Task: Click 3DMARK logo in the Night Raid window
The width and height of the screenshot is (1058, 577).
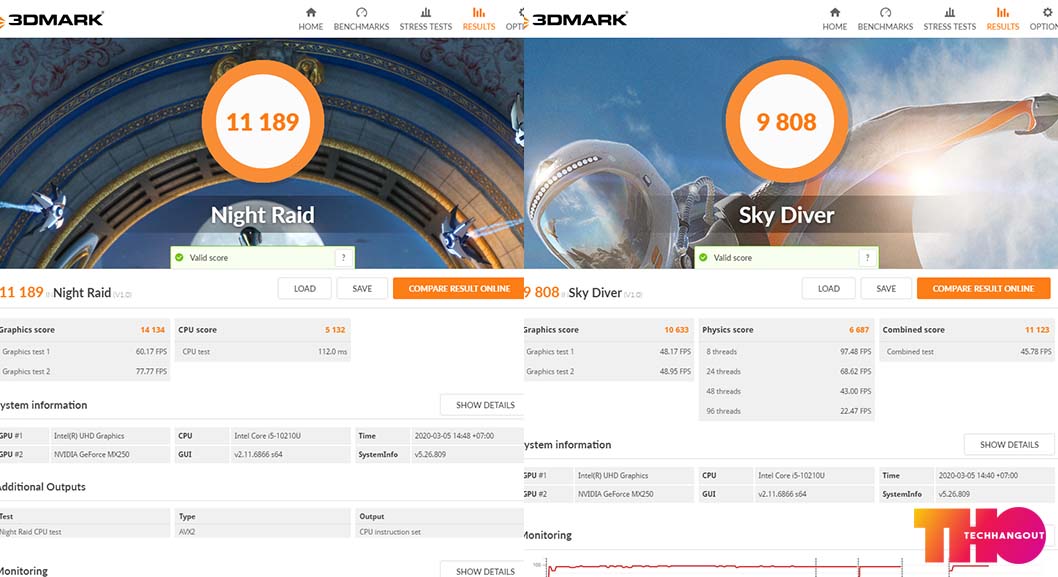Action: (52, 19)
